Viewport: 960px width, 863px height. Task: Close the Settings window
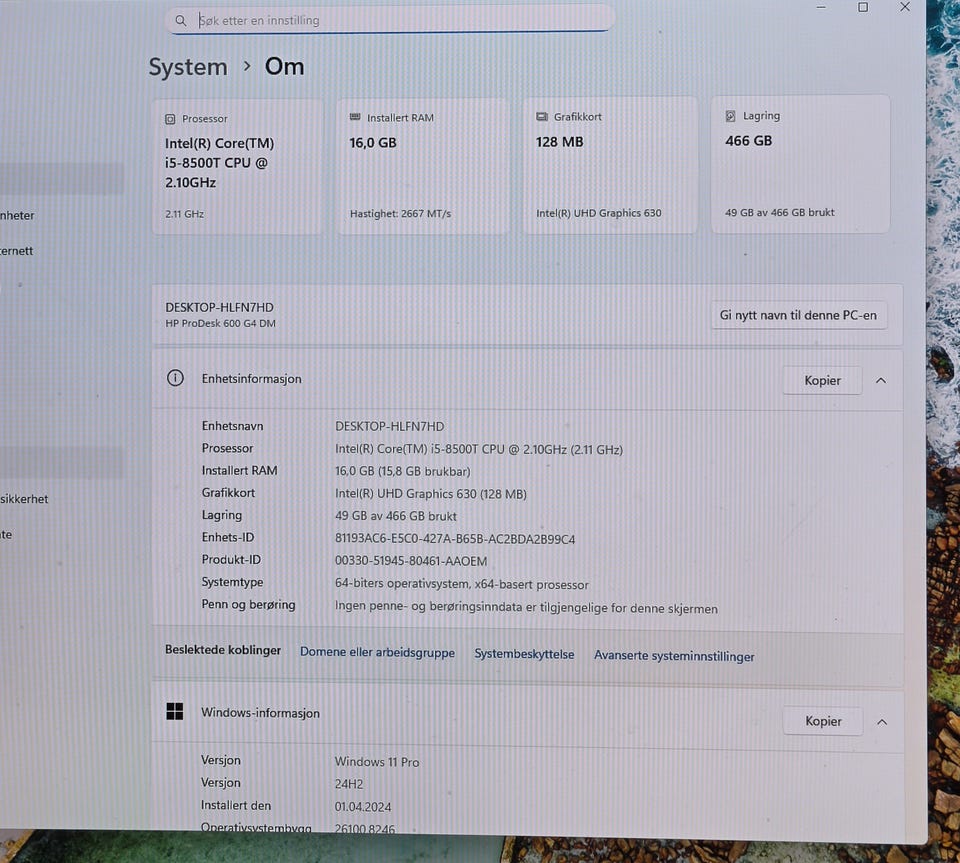pyautogui.click(x=905, y=7)
